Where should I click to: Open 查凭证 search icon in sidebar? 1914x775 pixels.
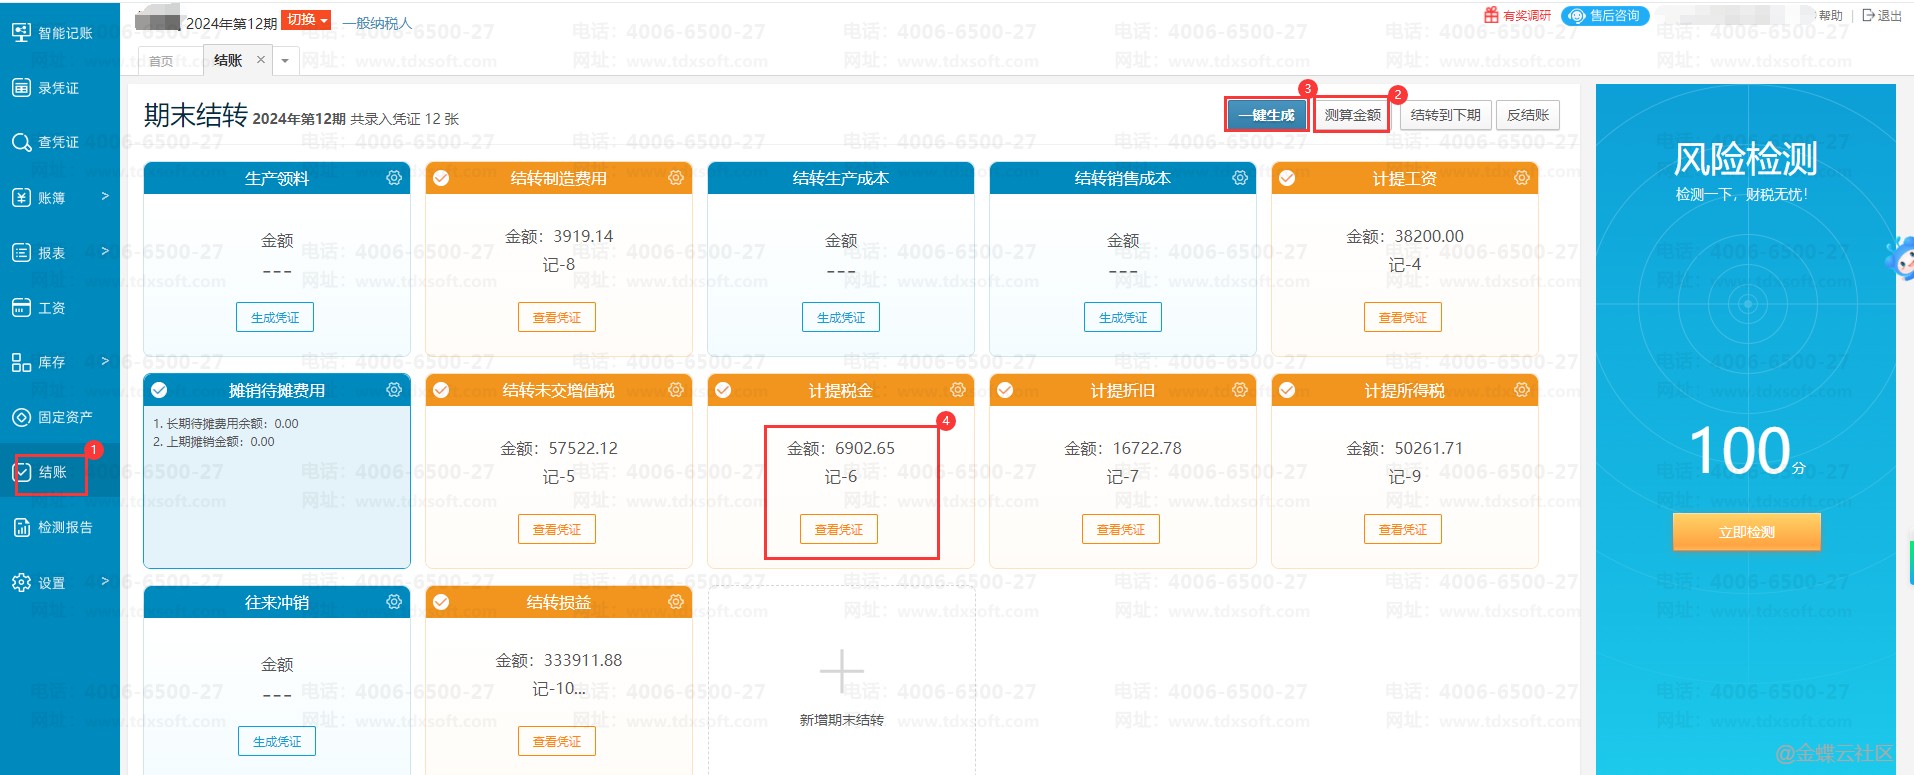(x=21, y=143)
